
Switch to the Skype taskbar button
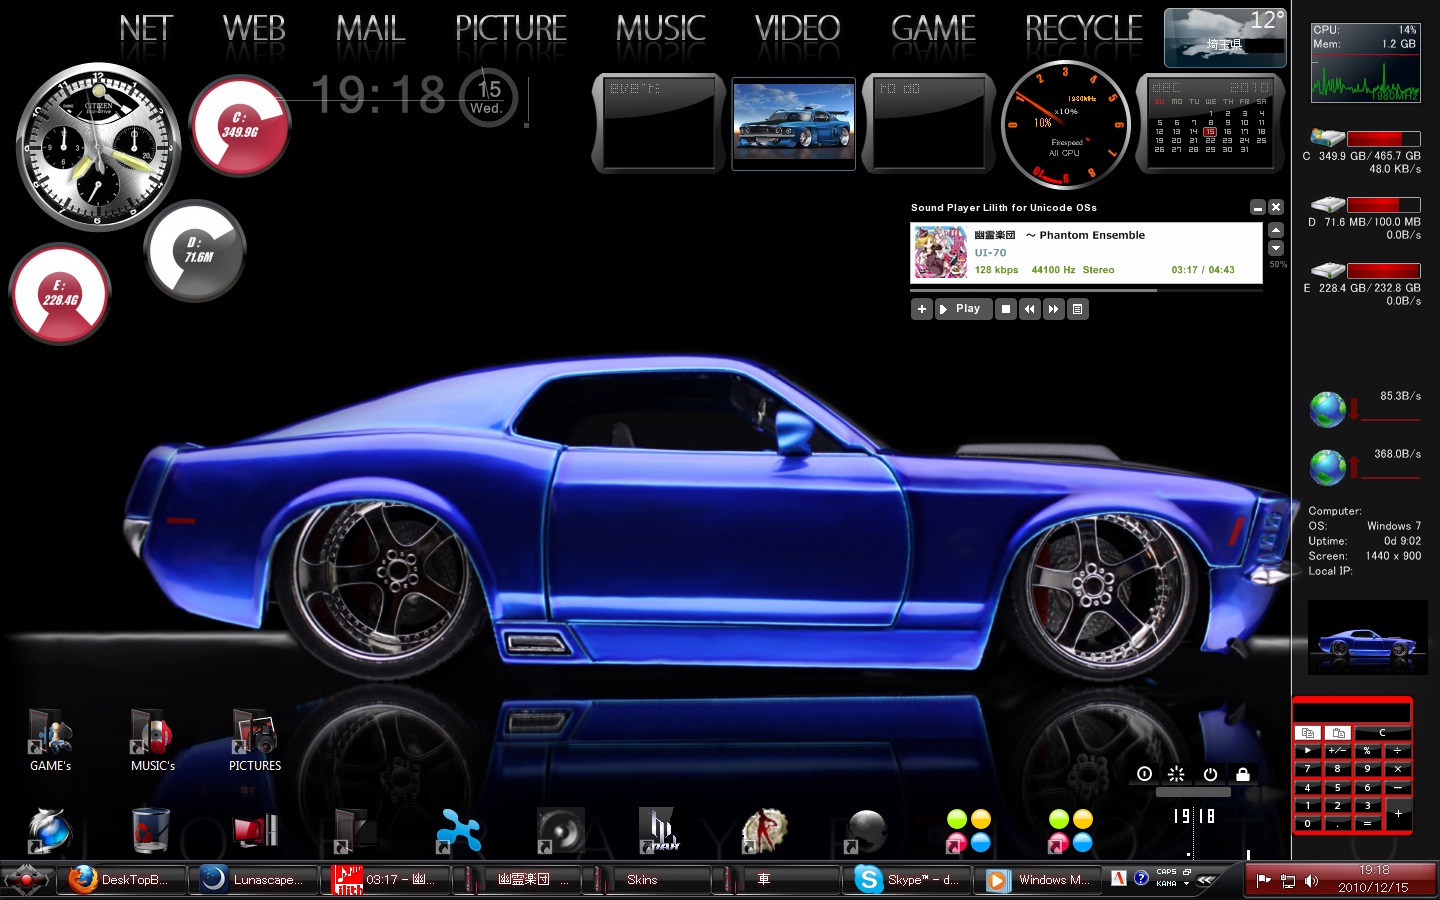click(908, 880)
